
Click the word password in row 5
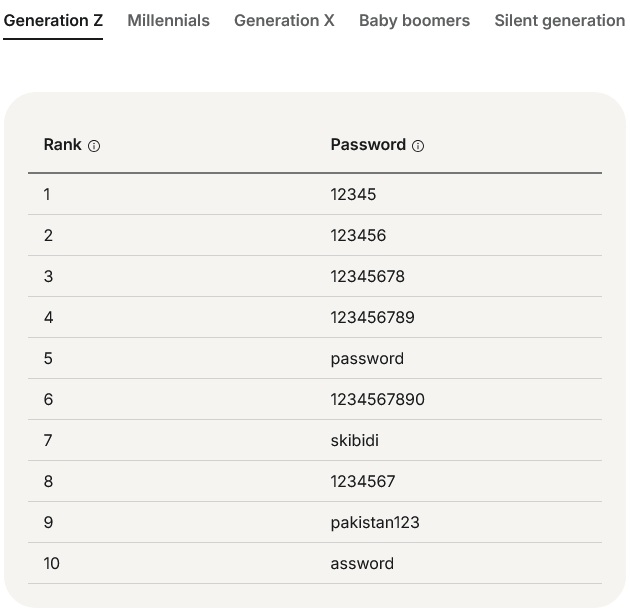point(367,358)
